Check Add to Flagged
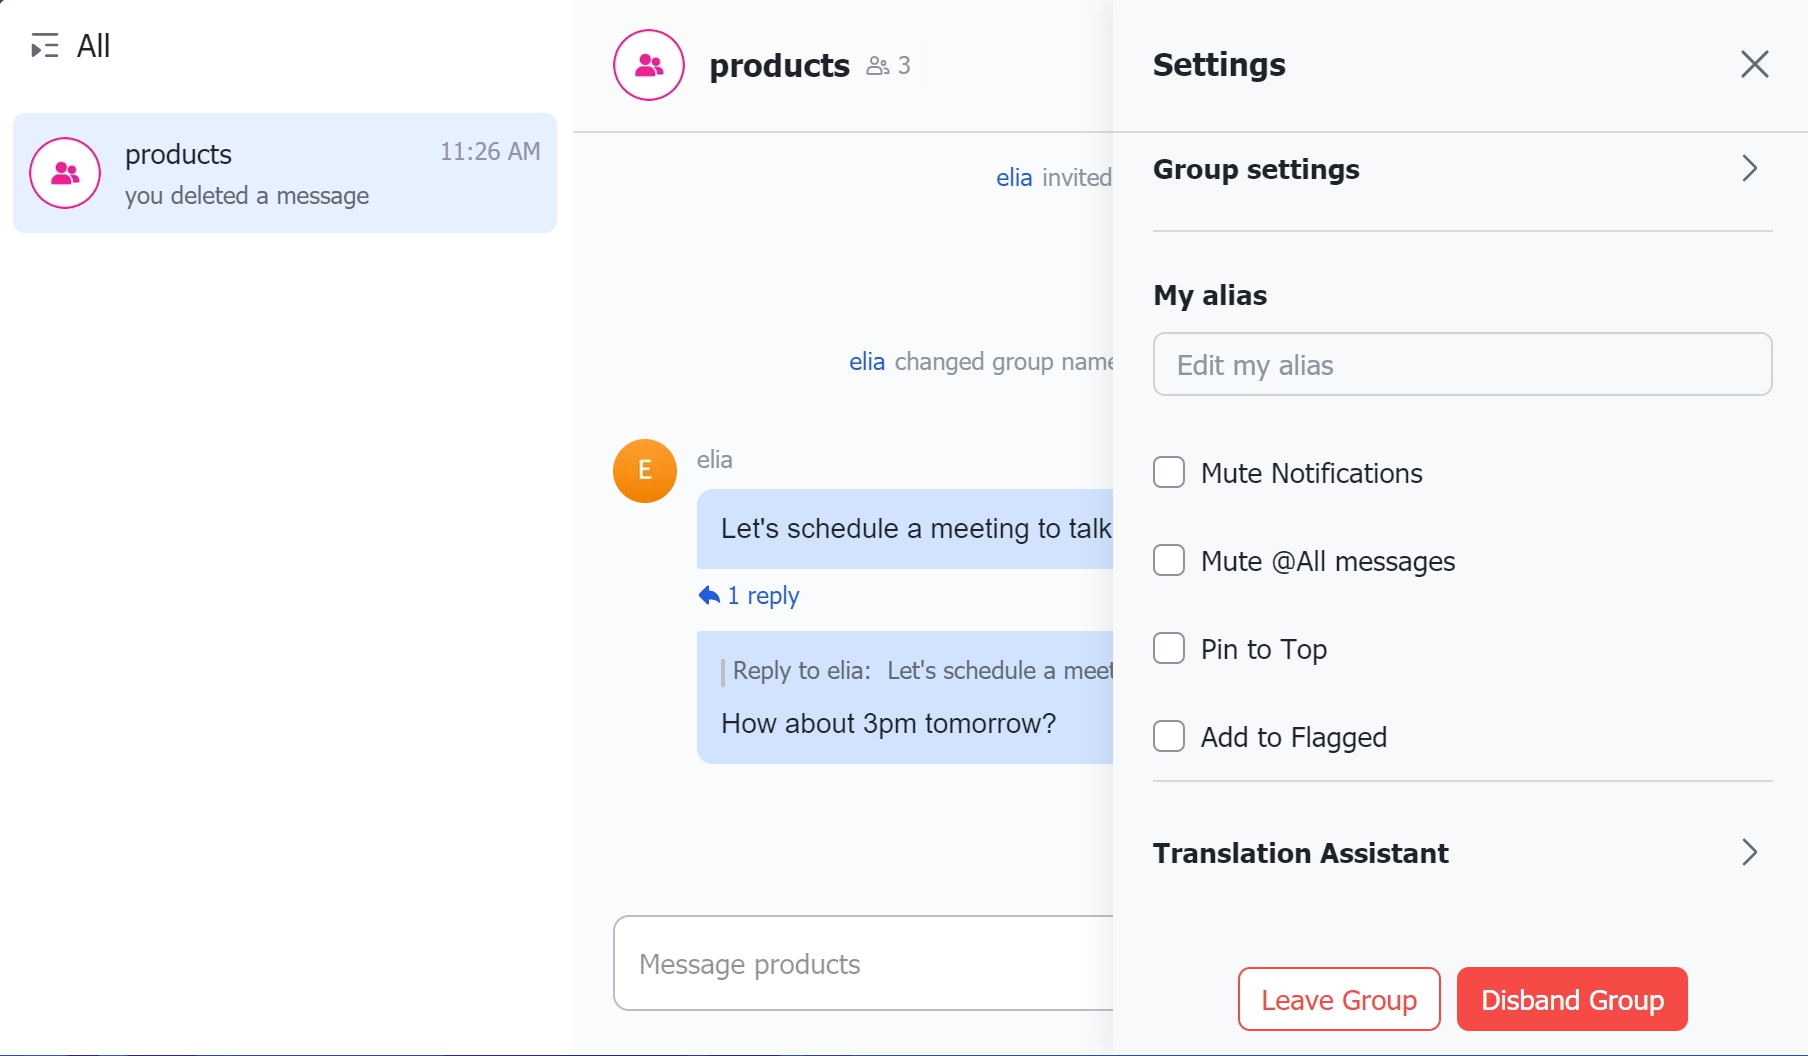The image size is (1808, 1056). tap(1168, 736)
